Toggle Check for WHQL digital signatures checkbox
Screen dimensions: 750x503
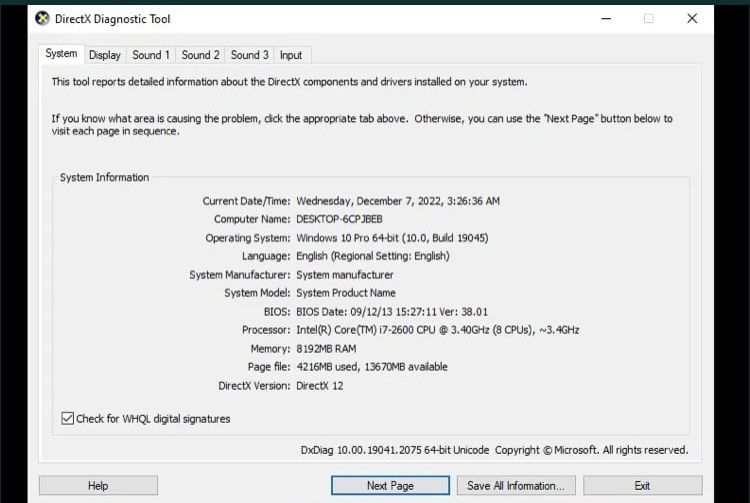click(x=67, y=418)
